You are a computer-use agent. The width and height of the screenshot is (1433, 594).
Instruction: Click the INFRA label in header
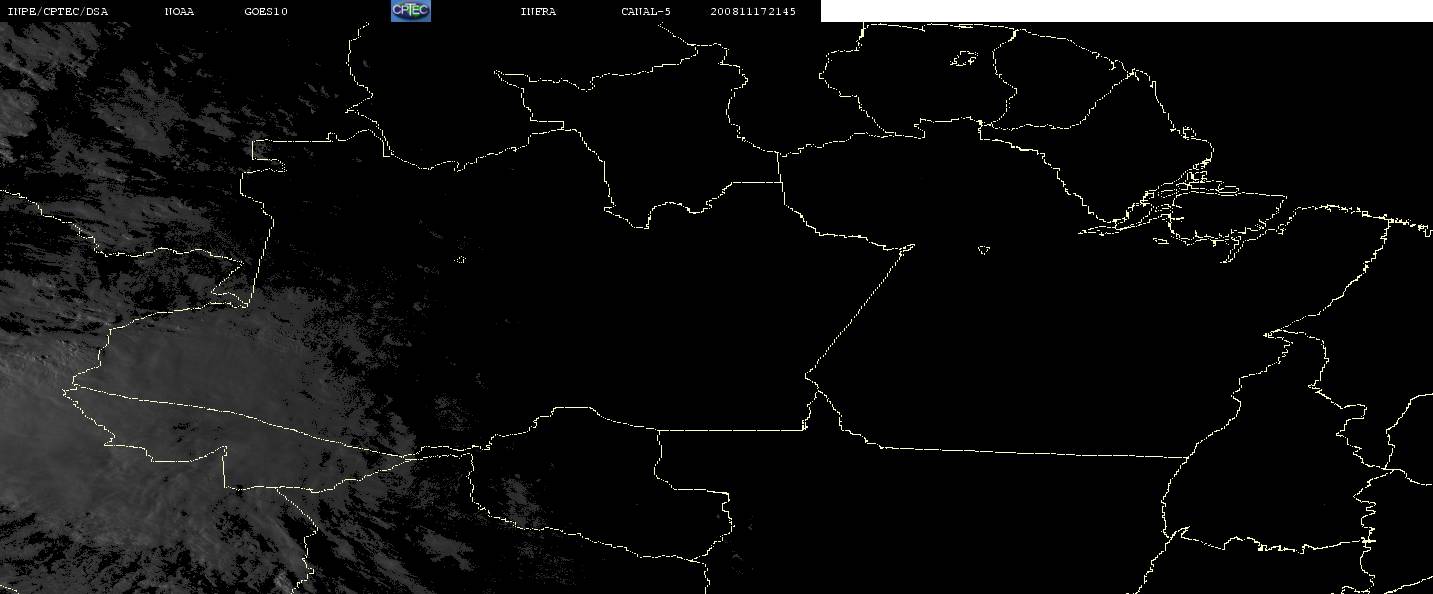538,11
